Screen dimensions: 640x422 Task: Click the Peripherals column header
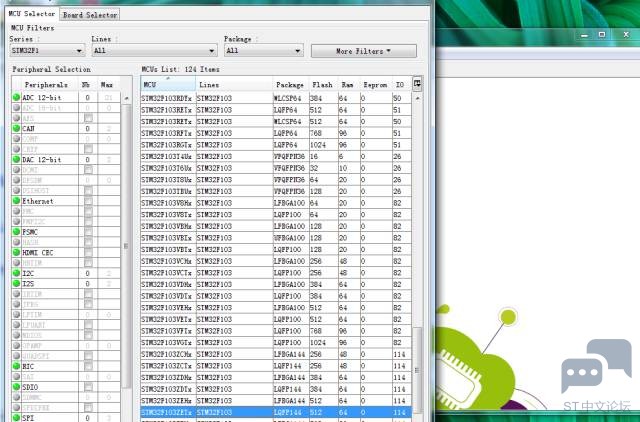[46, 84]
